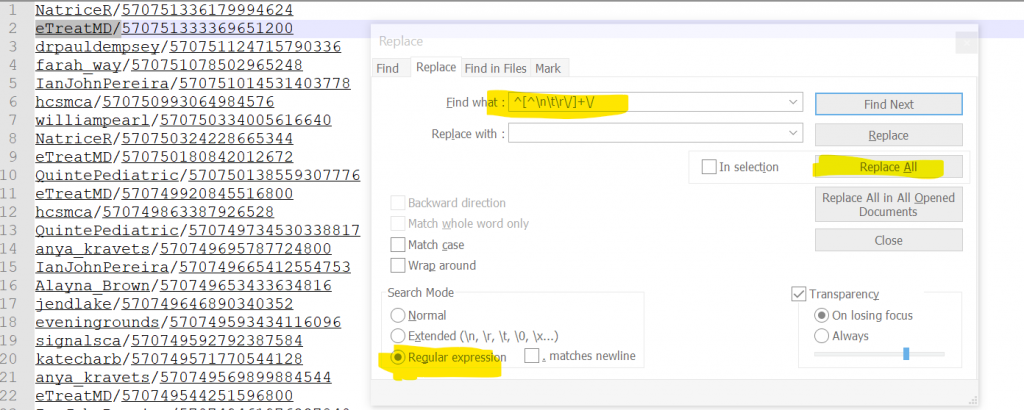This screenshot has height=410, width=1024.
Task: Select the Mark tab
Action: click(x=547, y=68)
